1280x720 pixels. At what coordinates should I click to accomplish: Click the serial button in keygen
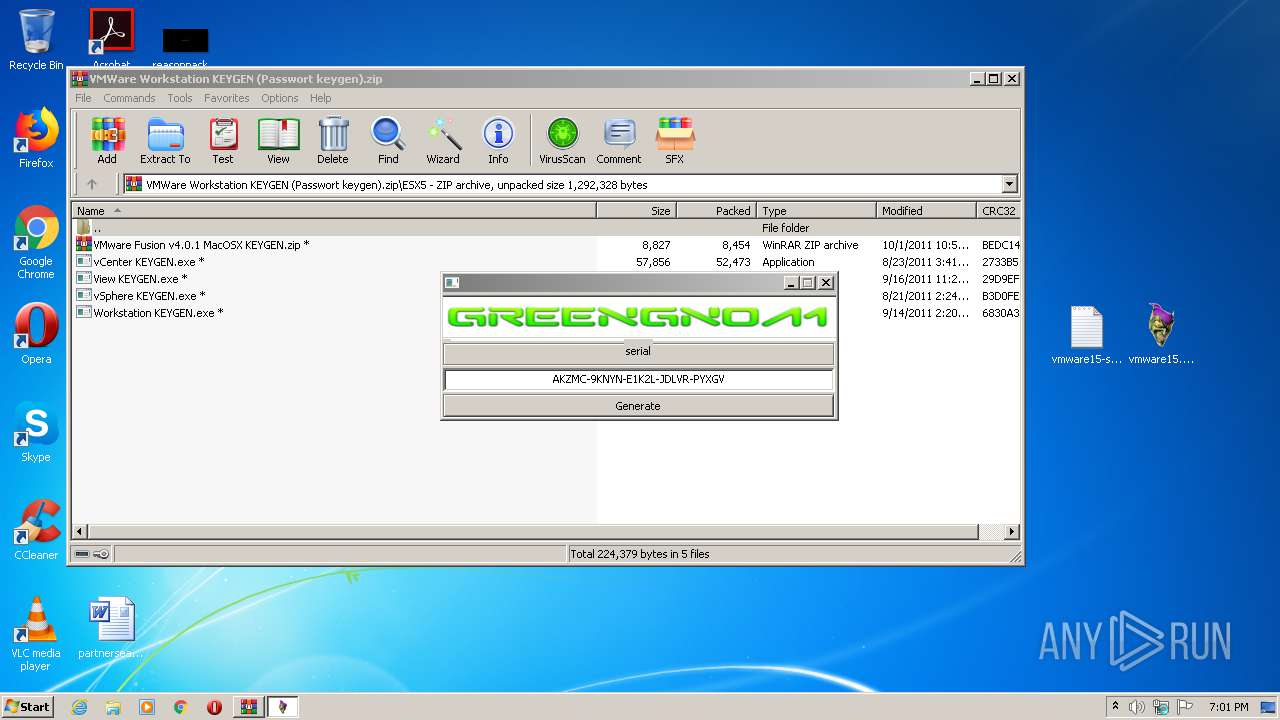[638, 352]
